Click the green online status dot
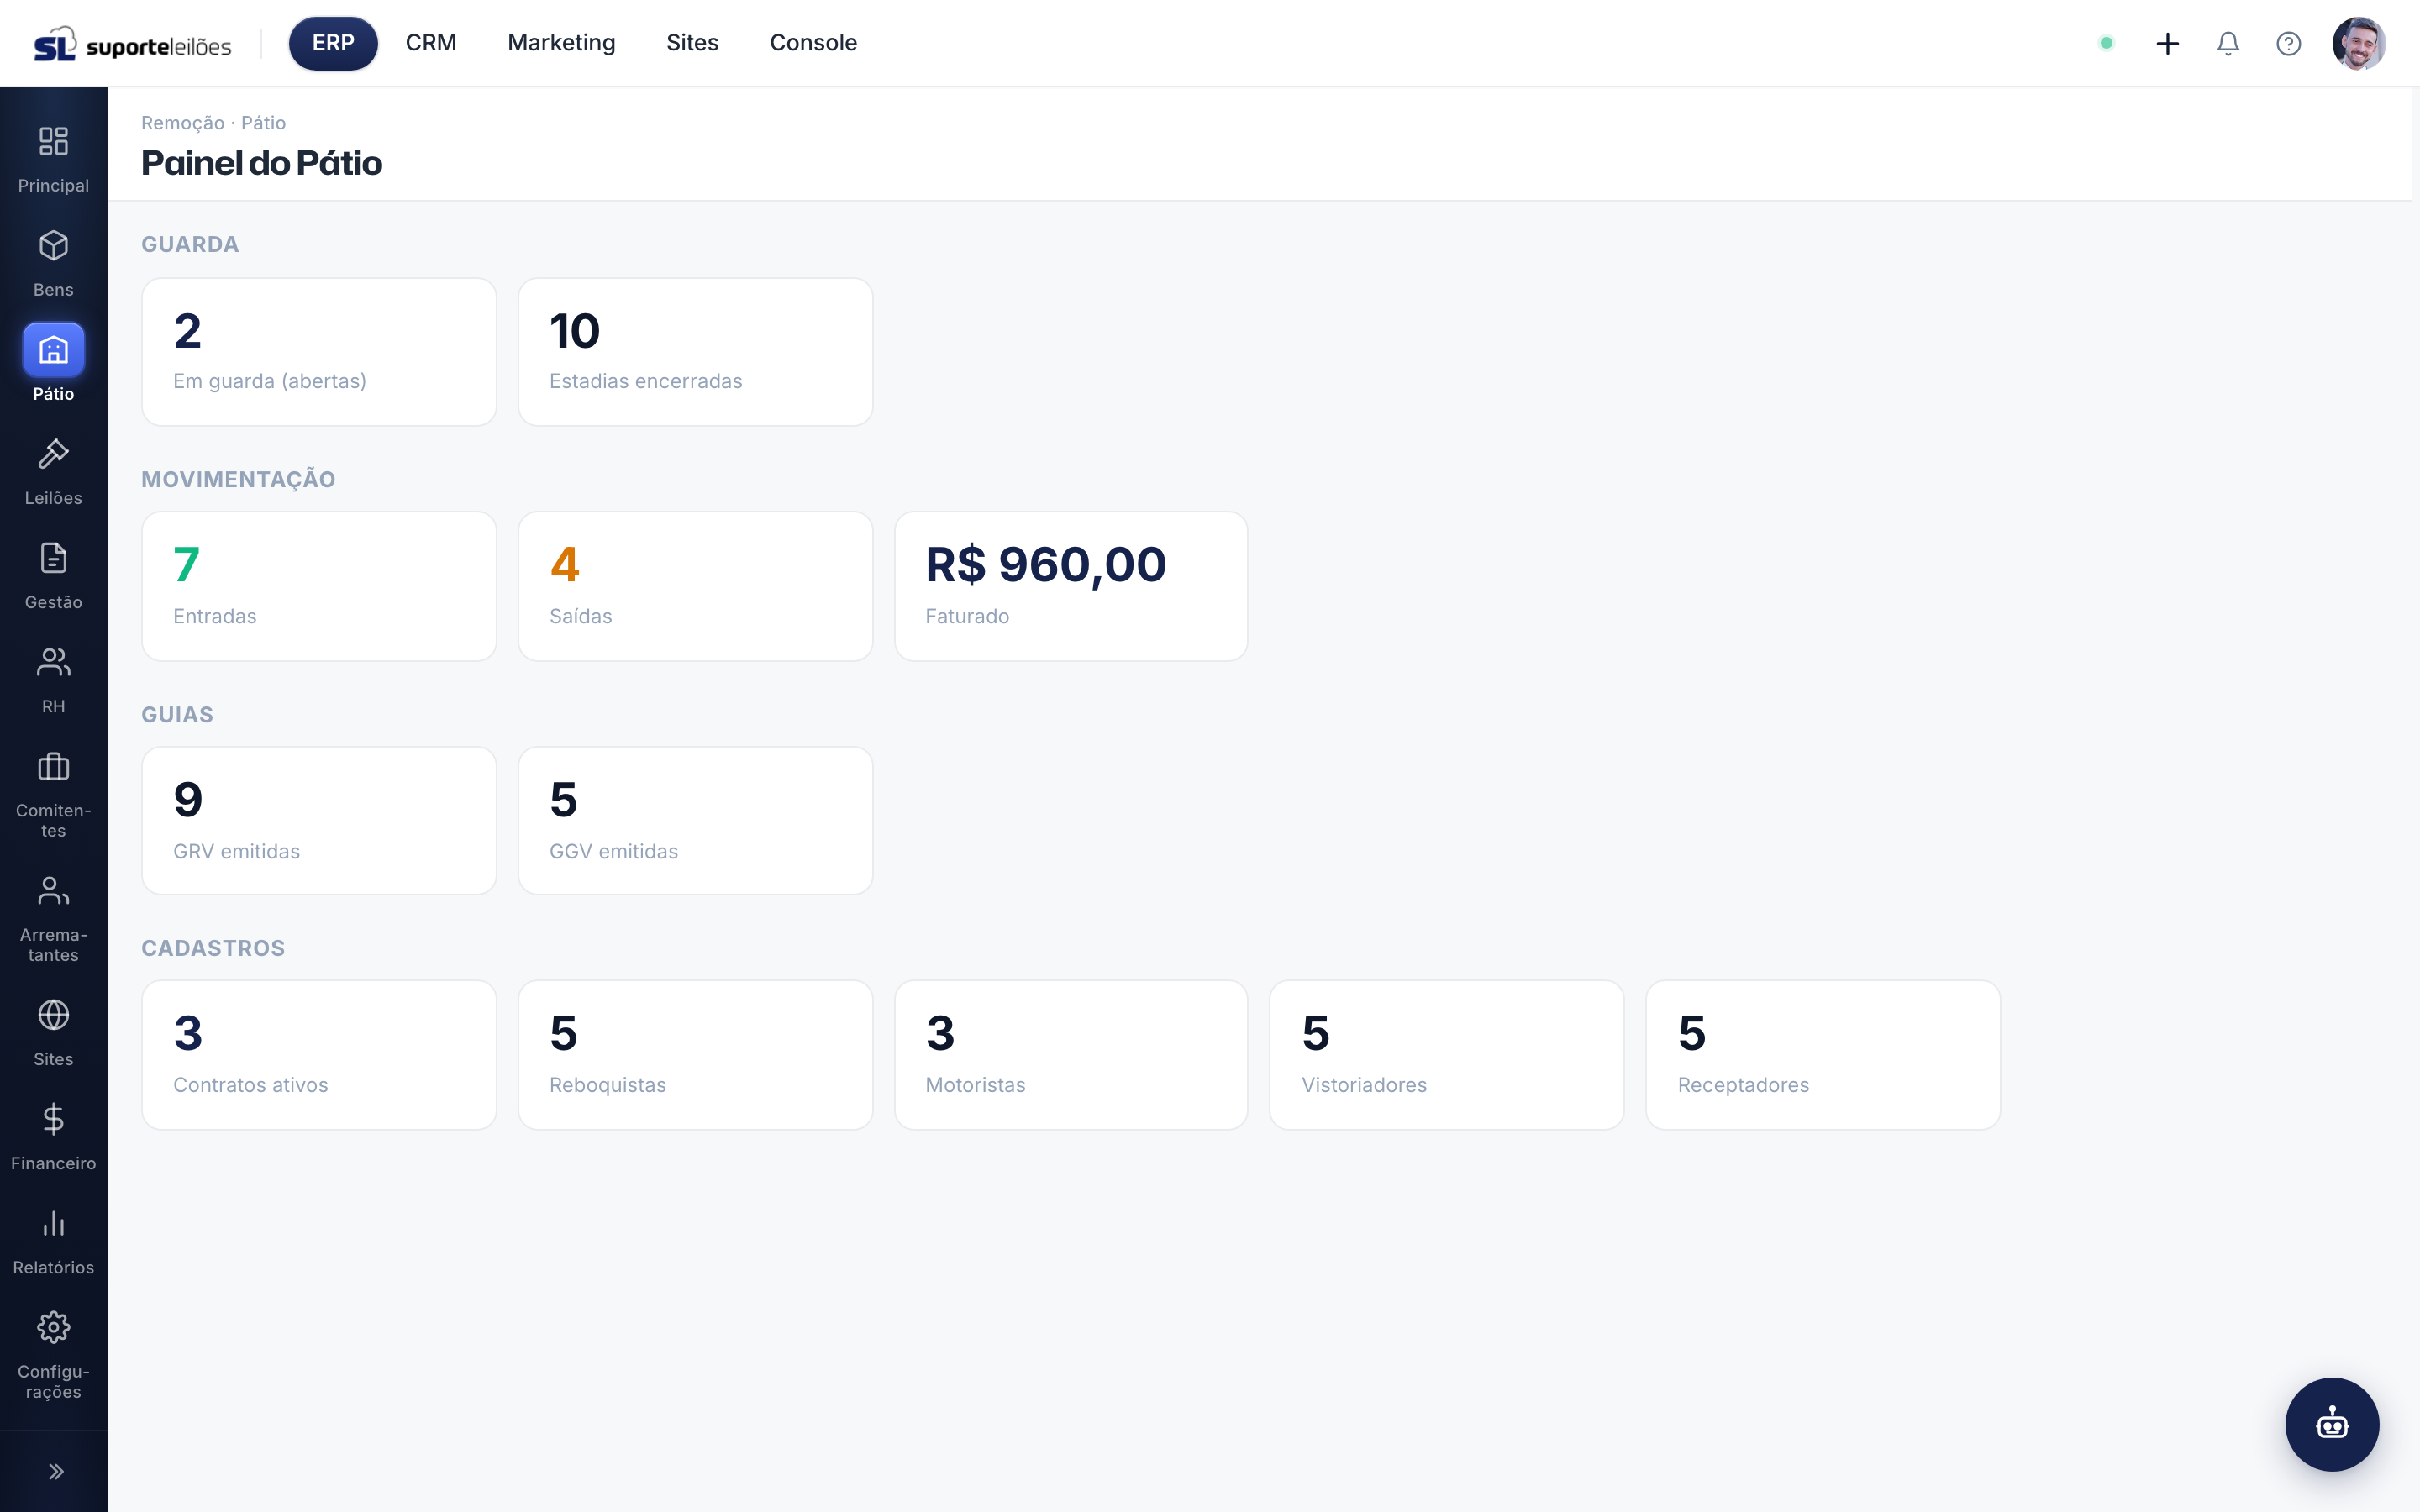The width and height of the screenshot is (2420, 1512). [2106, 43]
